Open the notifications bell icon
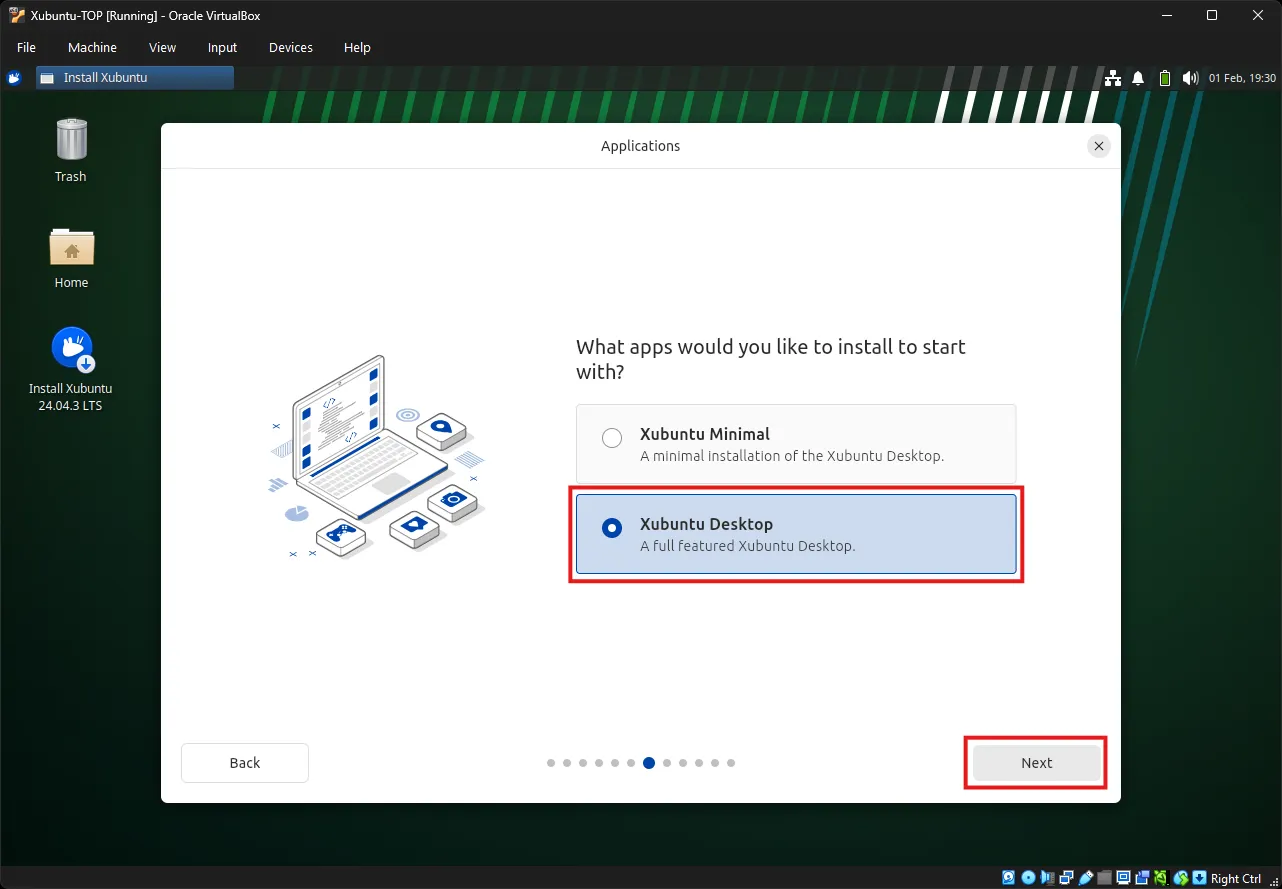 (1138, 78)
